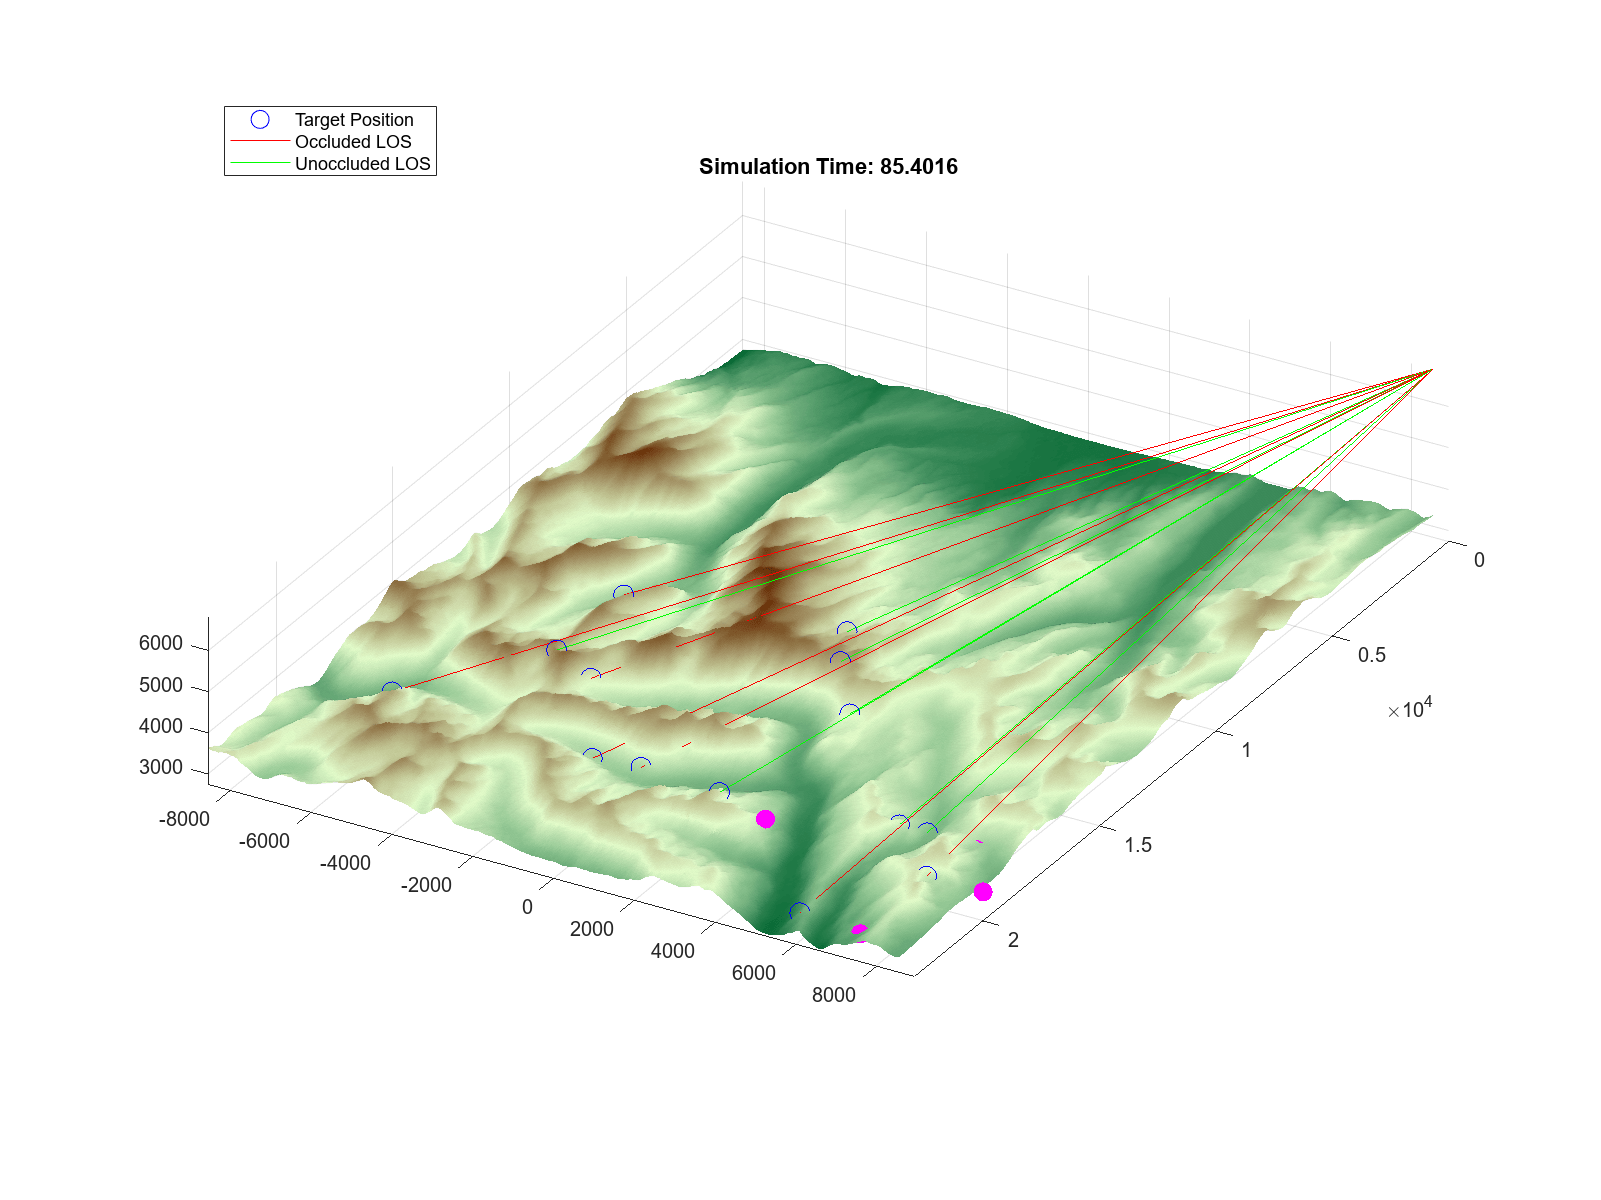Viewport: 1601px width, 1200px height.
Task: Click the "-4000" axis tick label
Action: 345,863
